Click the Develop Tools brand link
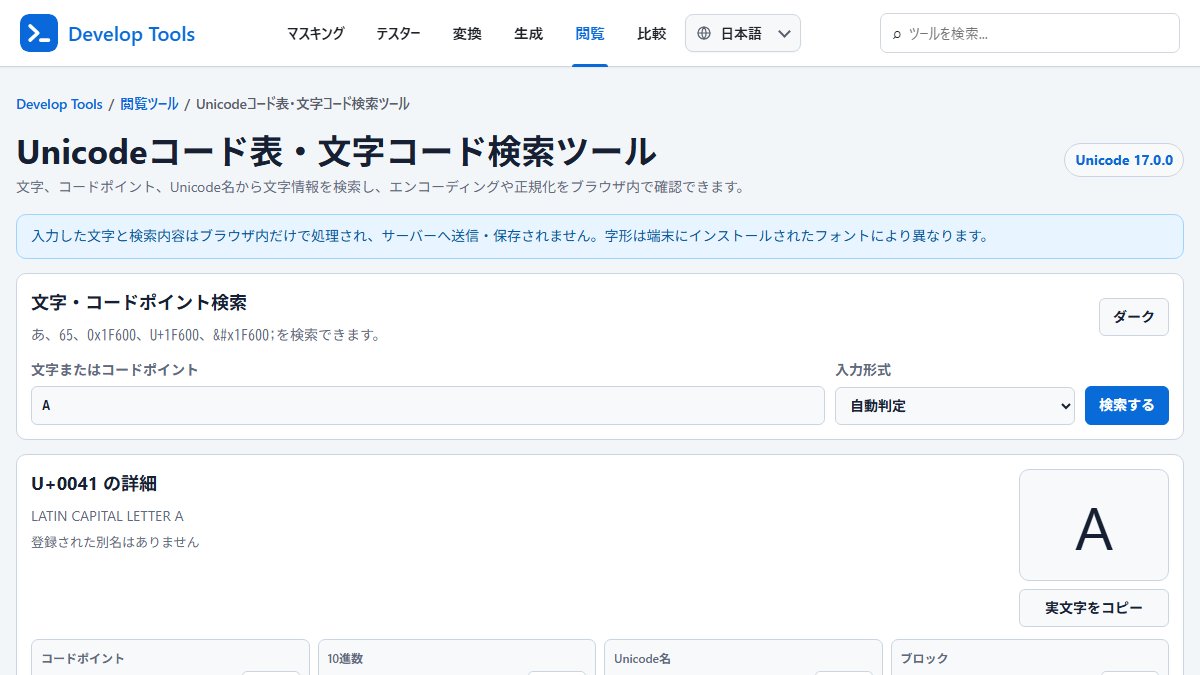 (x=131, y=35)
